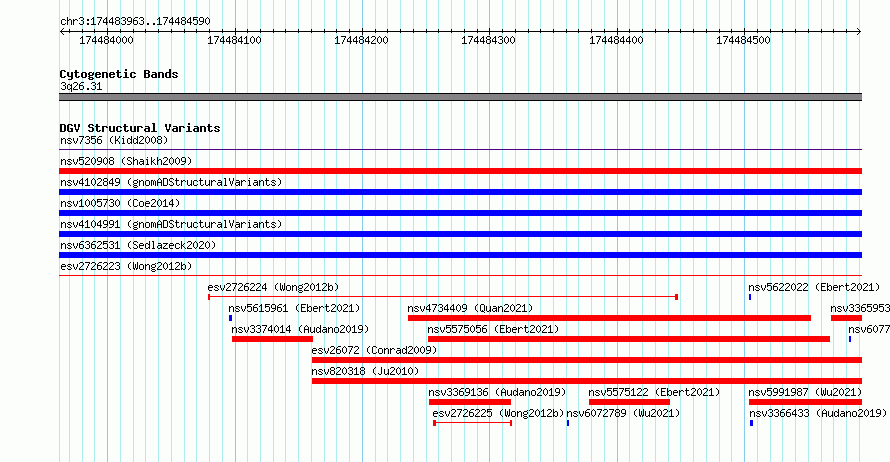This screenshot has width=890, height=462.
Task: Open the partially visible nsv3365953 label
Action: coord(860,308)
